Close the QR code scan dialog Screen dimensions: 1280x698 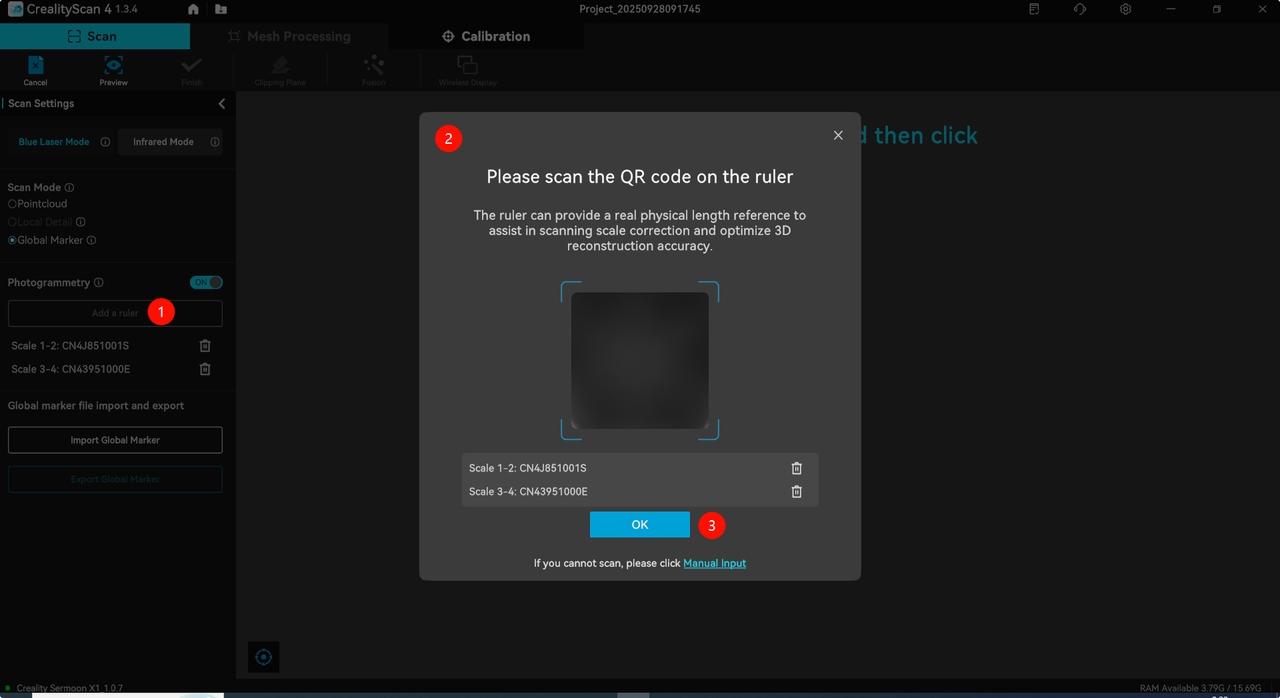point(838,135)
